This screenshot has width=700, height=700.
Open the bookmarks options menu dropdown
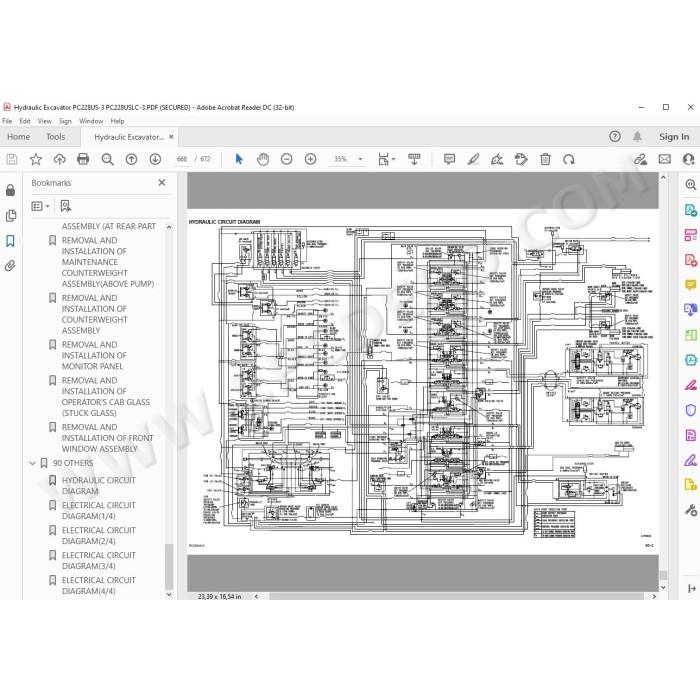click(x=40, y=206)
